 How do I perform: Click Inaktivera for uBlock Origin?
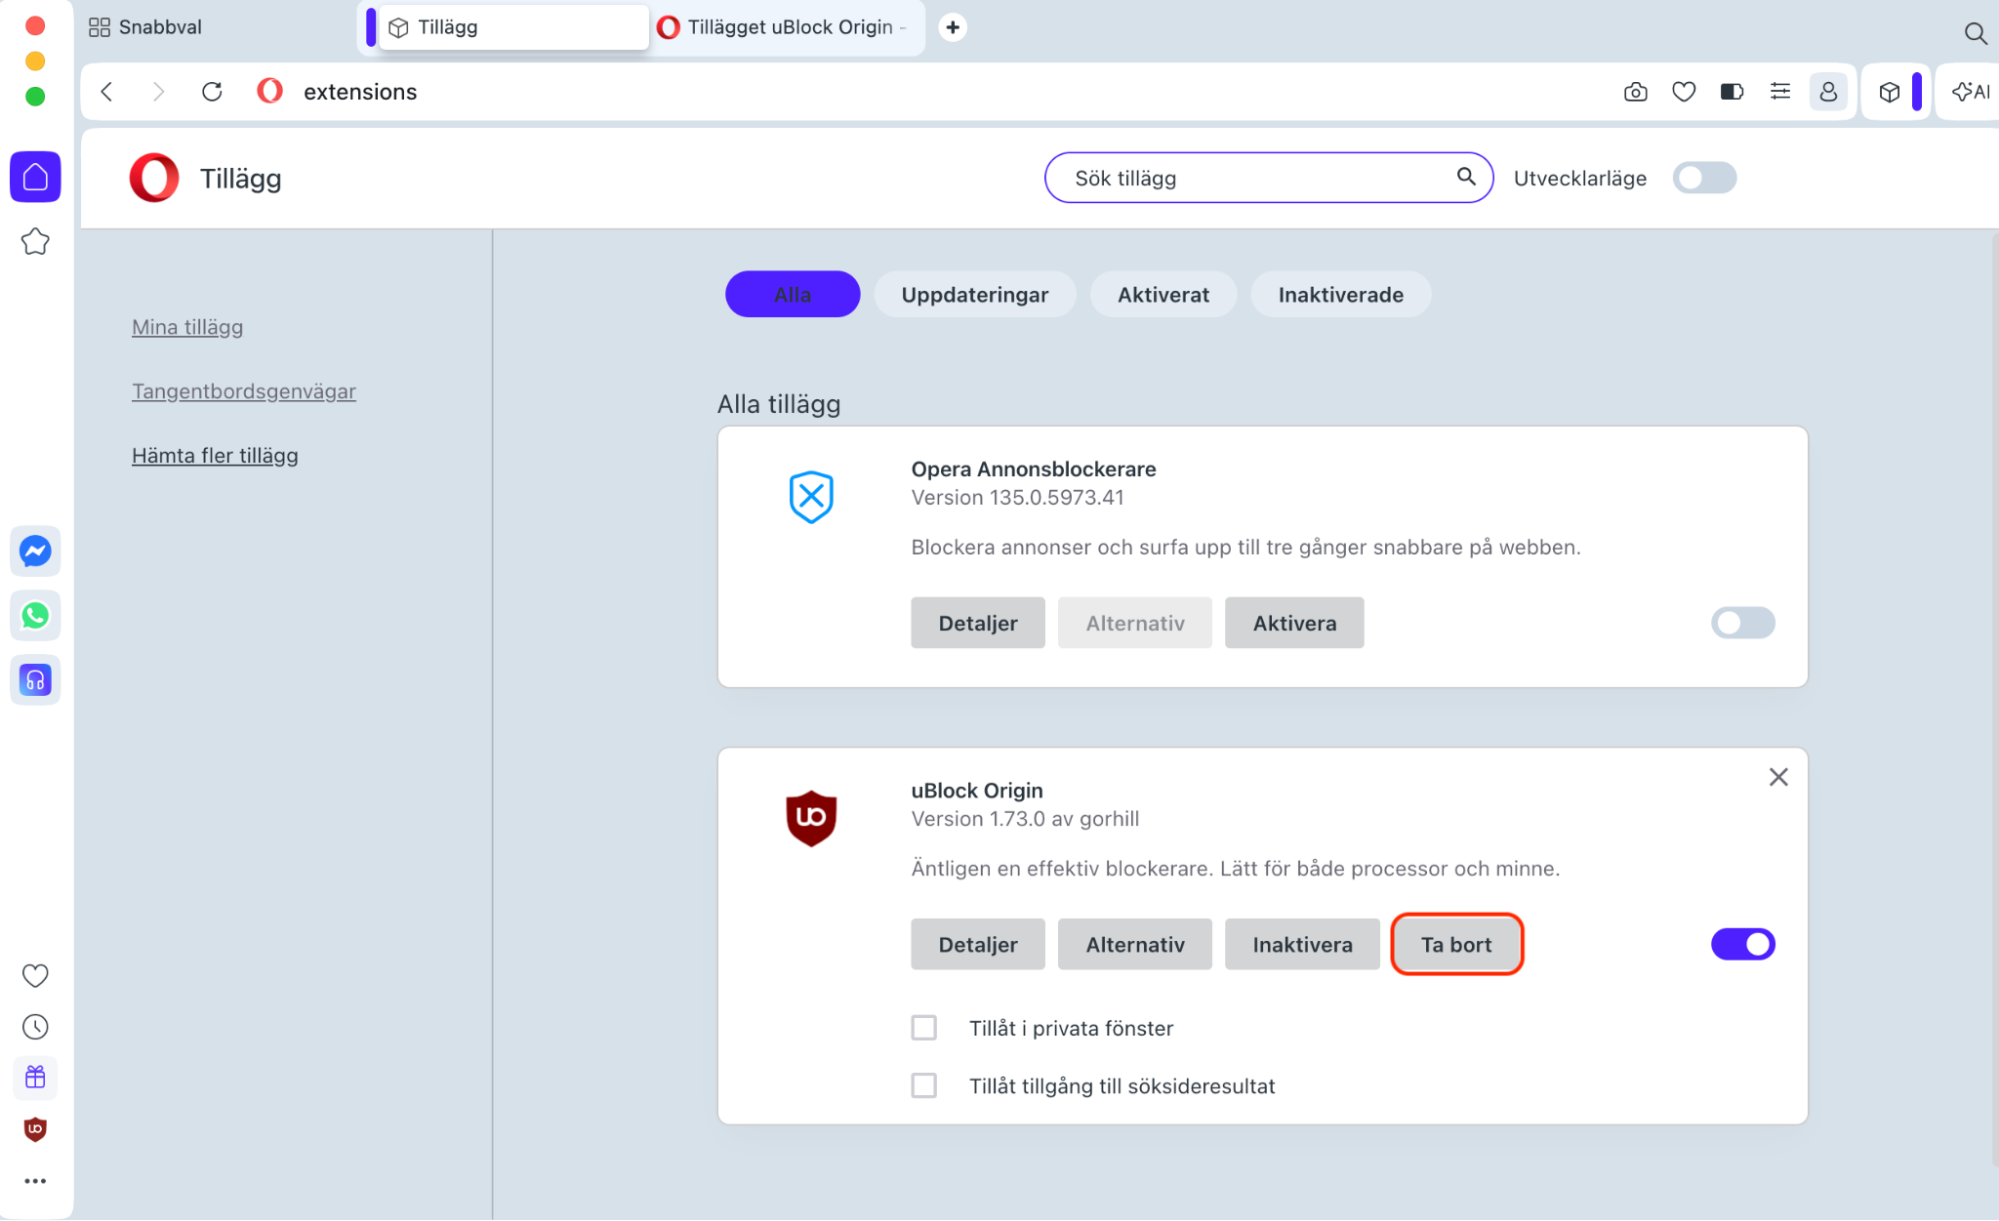pyautogui.click(x=1302, y=945)
